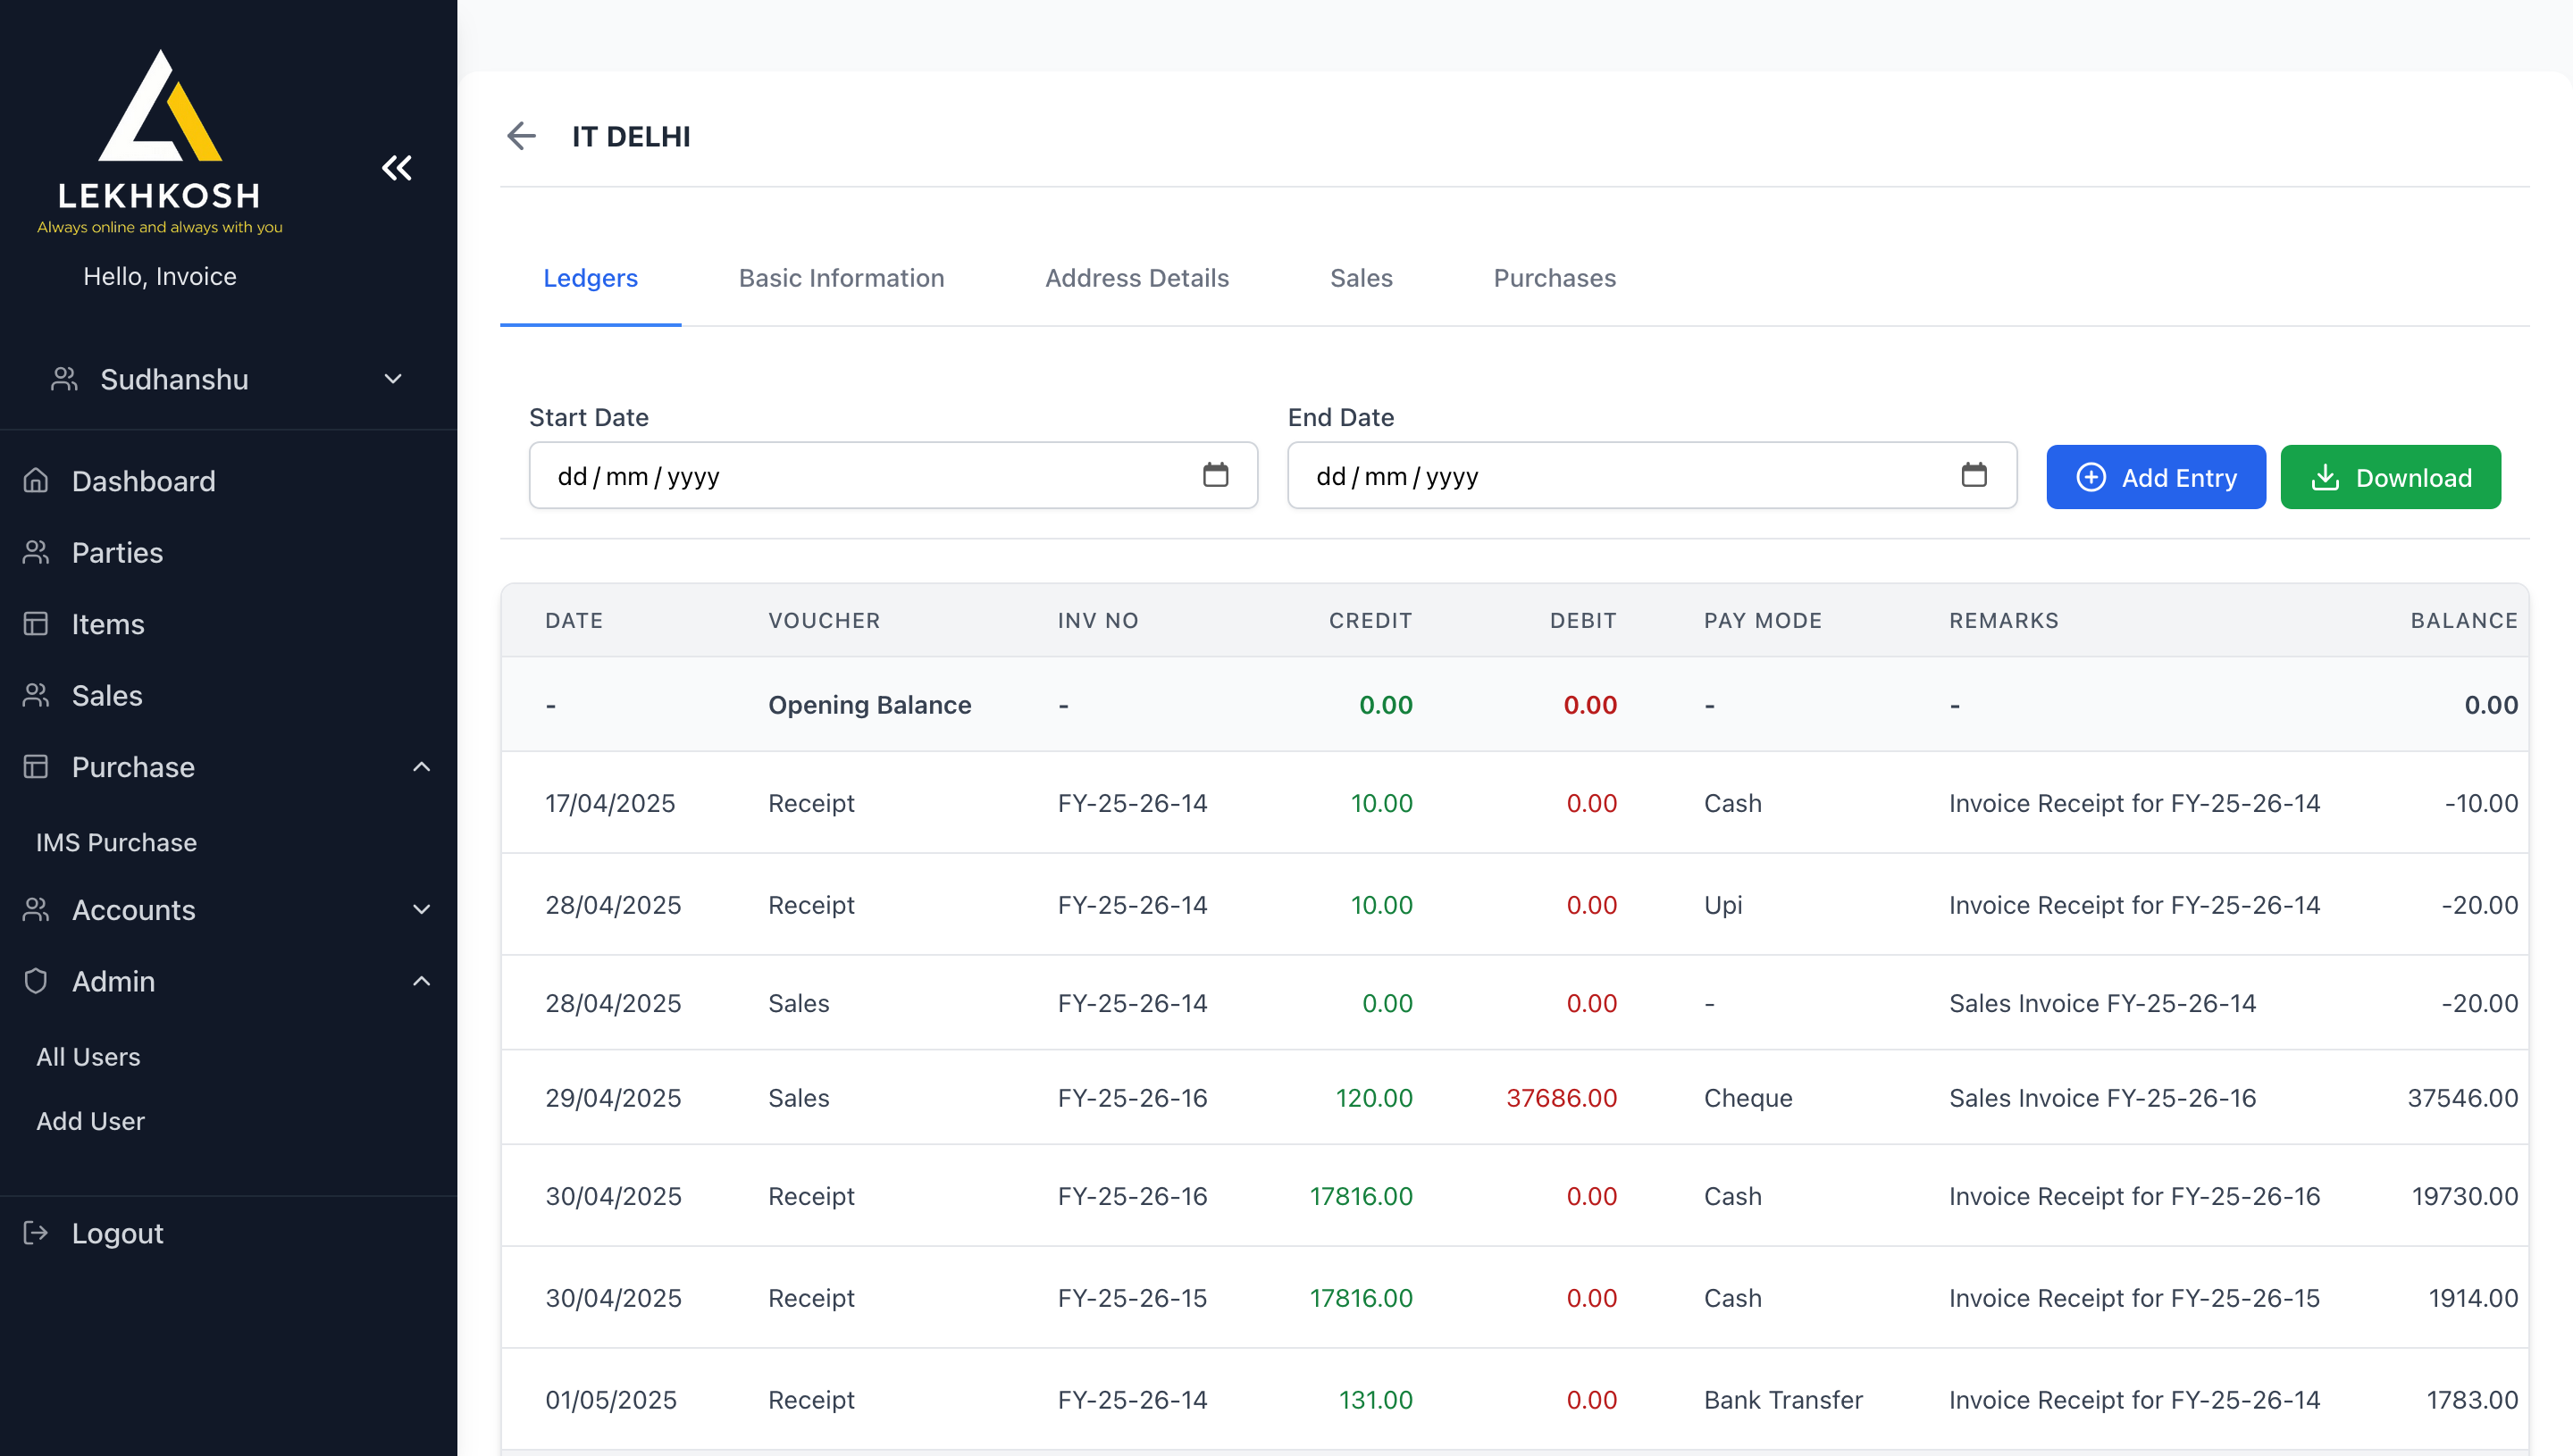Click the Logout icon in sidebar
The width and height of the screenshot is (2573, 1456).
[x=36, y=1233]
